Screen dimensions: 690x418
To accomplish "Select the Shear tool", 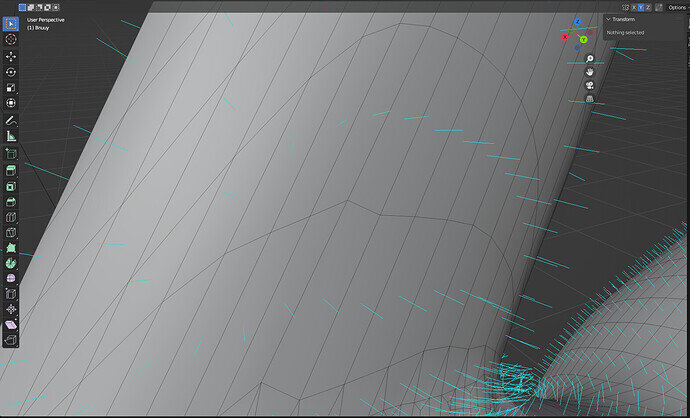I will pyautogui.click(x=11, y=325).
